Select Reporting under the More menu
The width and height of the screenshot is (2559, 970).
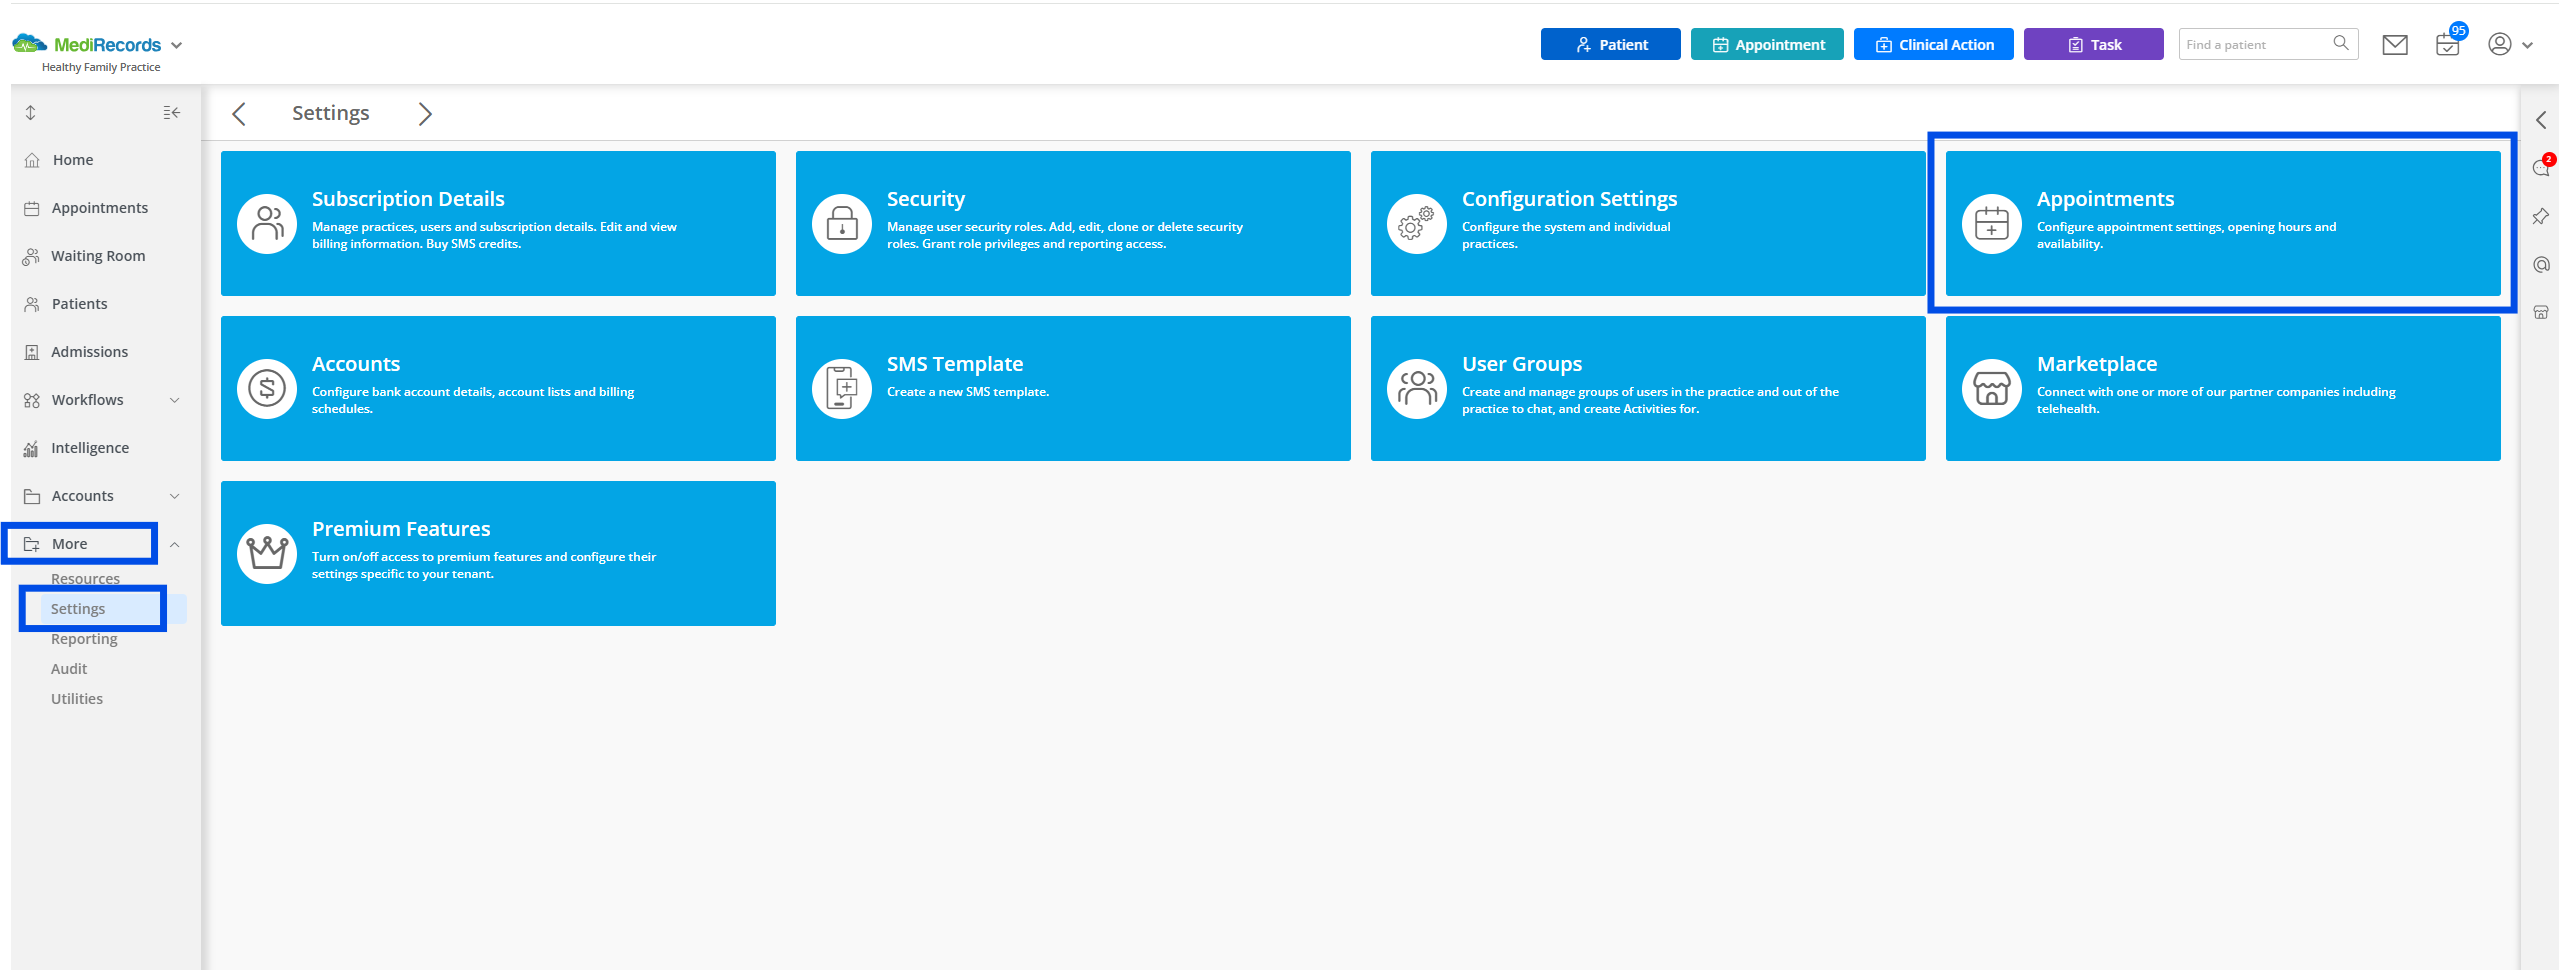pos(84,638)
